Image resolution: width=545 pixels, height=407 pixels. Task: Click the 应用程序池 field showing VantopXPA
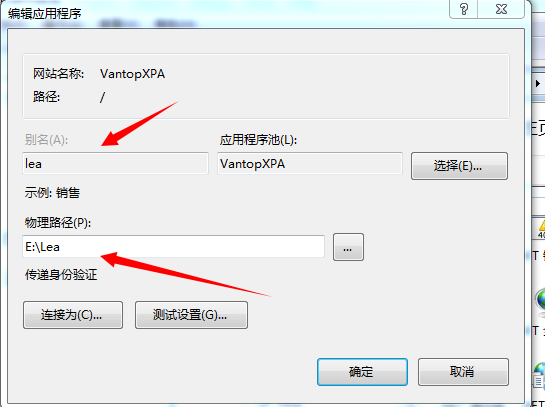coord(310,163)
